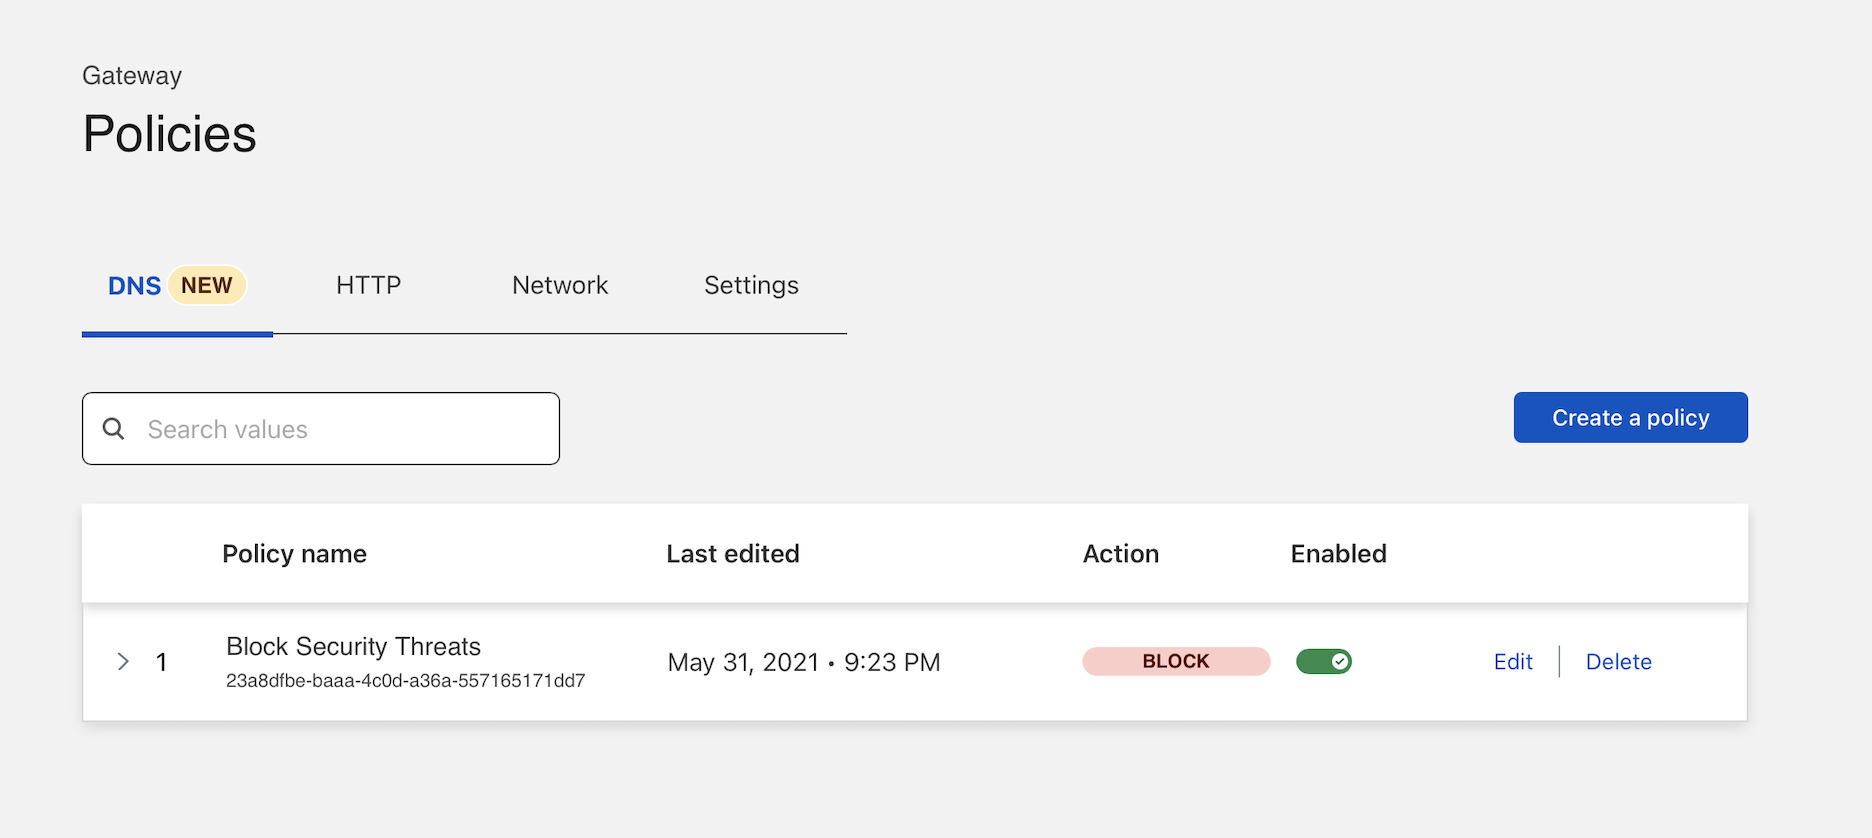
Task: Click the red BLOCK action badge
Action: point(1176,662)
